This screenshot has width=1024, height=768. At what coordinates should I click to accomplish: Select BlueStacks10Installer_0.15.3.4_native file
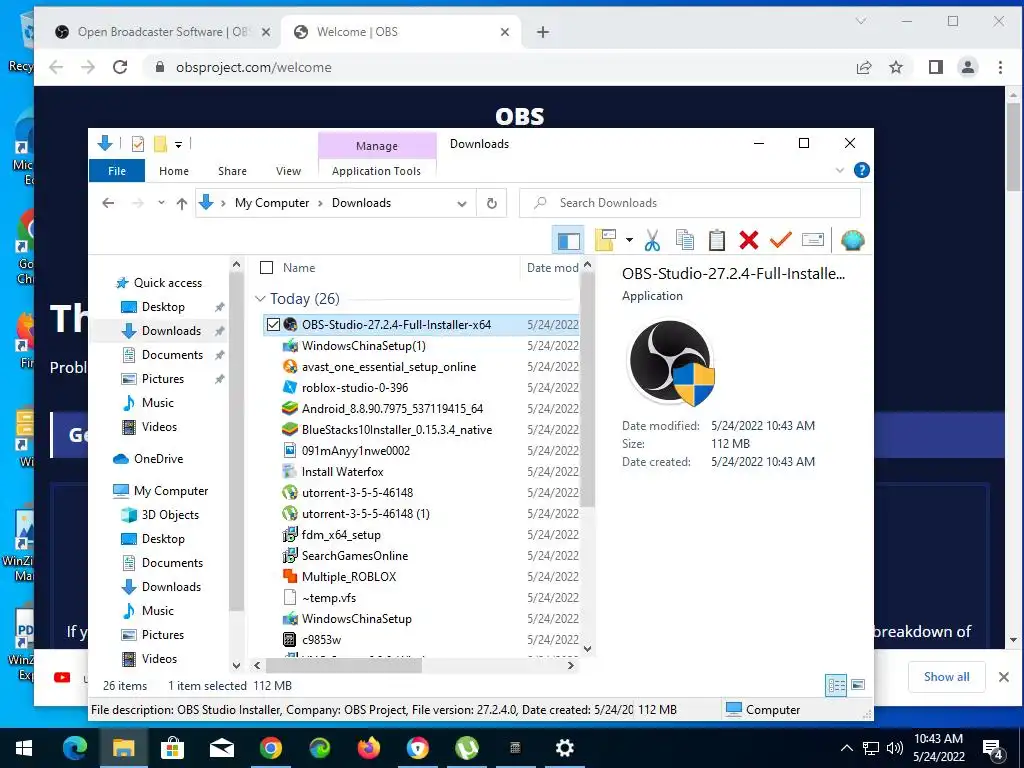[x=396, y=430]
